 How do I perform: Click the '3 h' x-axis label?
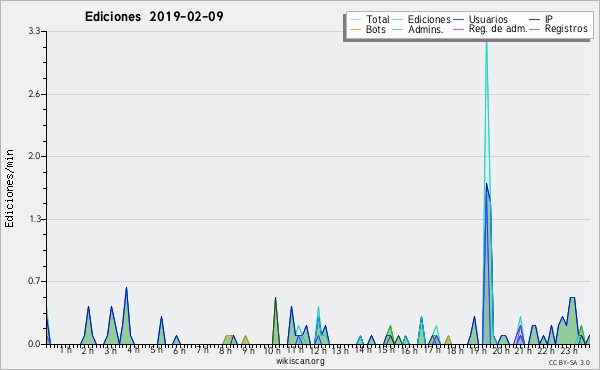[x=111, y=351]
